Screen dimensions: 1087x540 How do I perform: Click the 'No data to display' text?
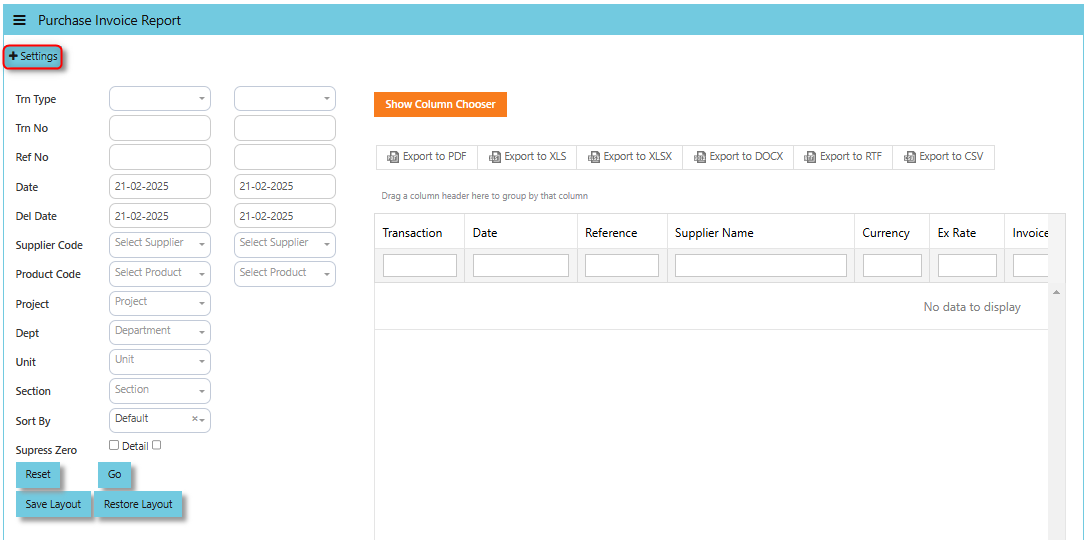click(x=972, y=306)
